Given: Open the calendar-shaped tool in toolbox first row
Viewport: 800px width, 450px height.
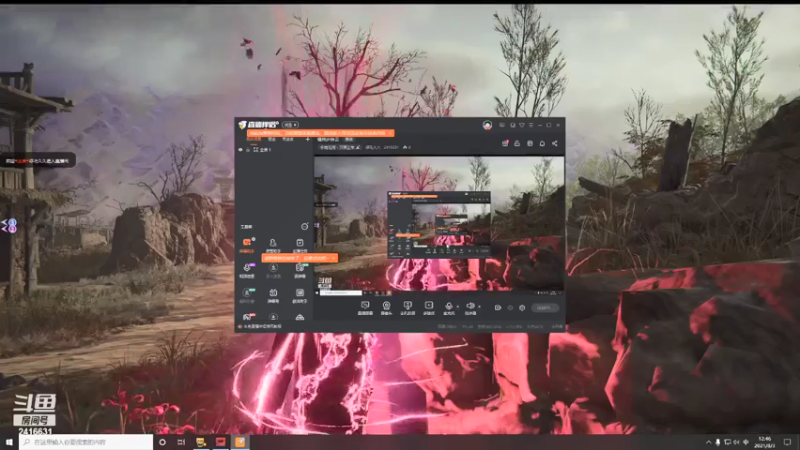Looking at the screenshot, I should 300,244.
